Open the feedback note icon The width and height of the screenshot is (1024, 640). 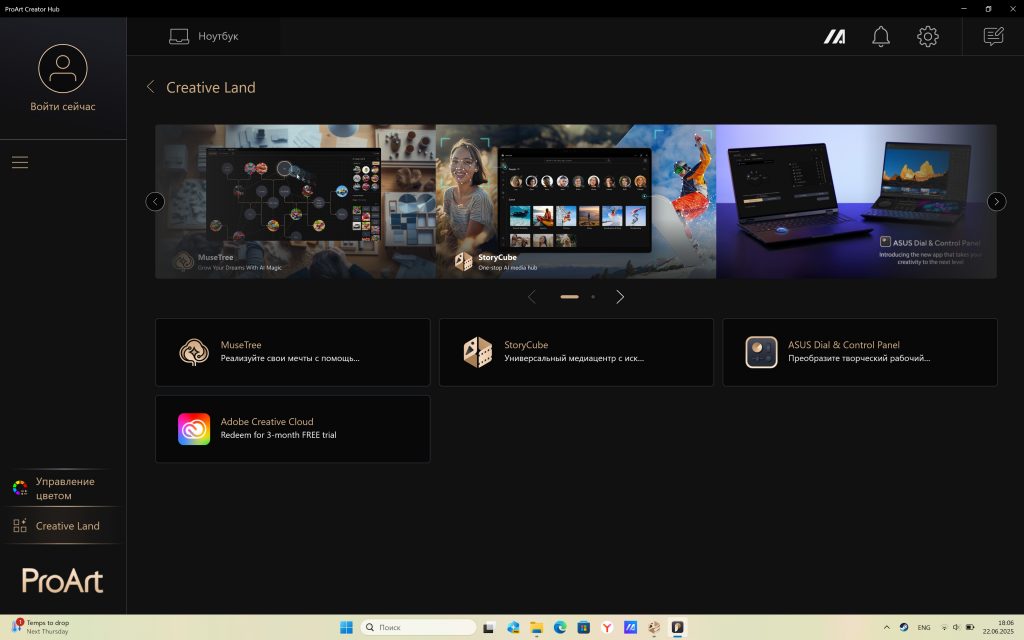pyautogui.click(x=993, y=36)
